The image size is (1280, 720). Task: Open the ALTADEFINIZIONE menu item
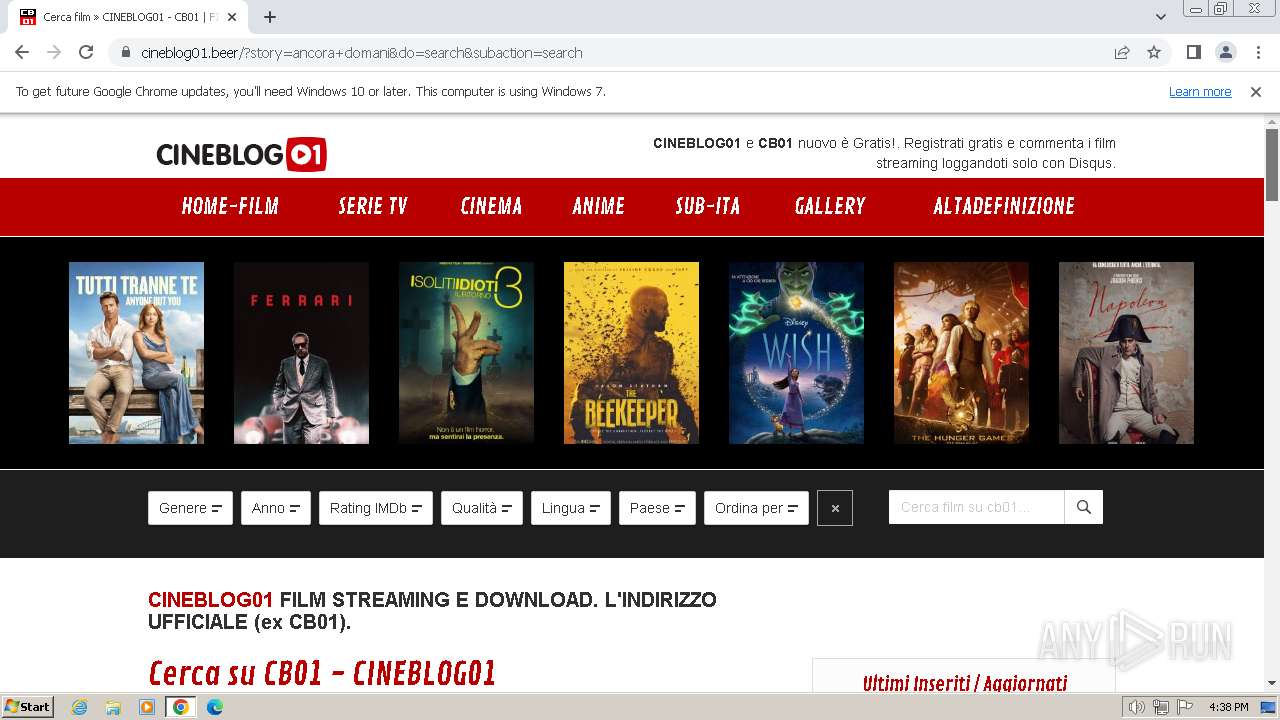1004,206
